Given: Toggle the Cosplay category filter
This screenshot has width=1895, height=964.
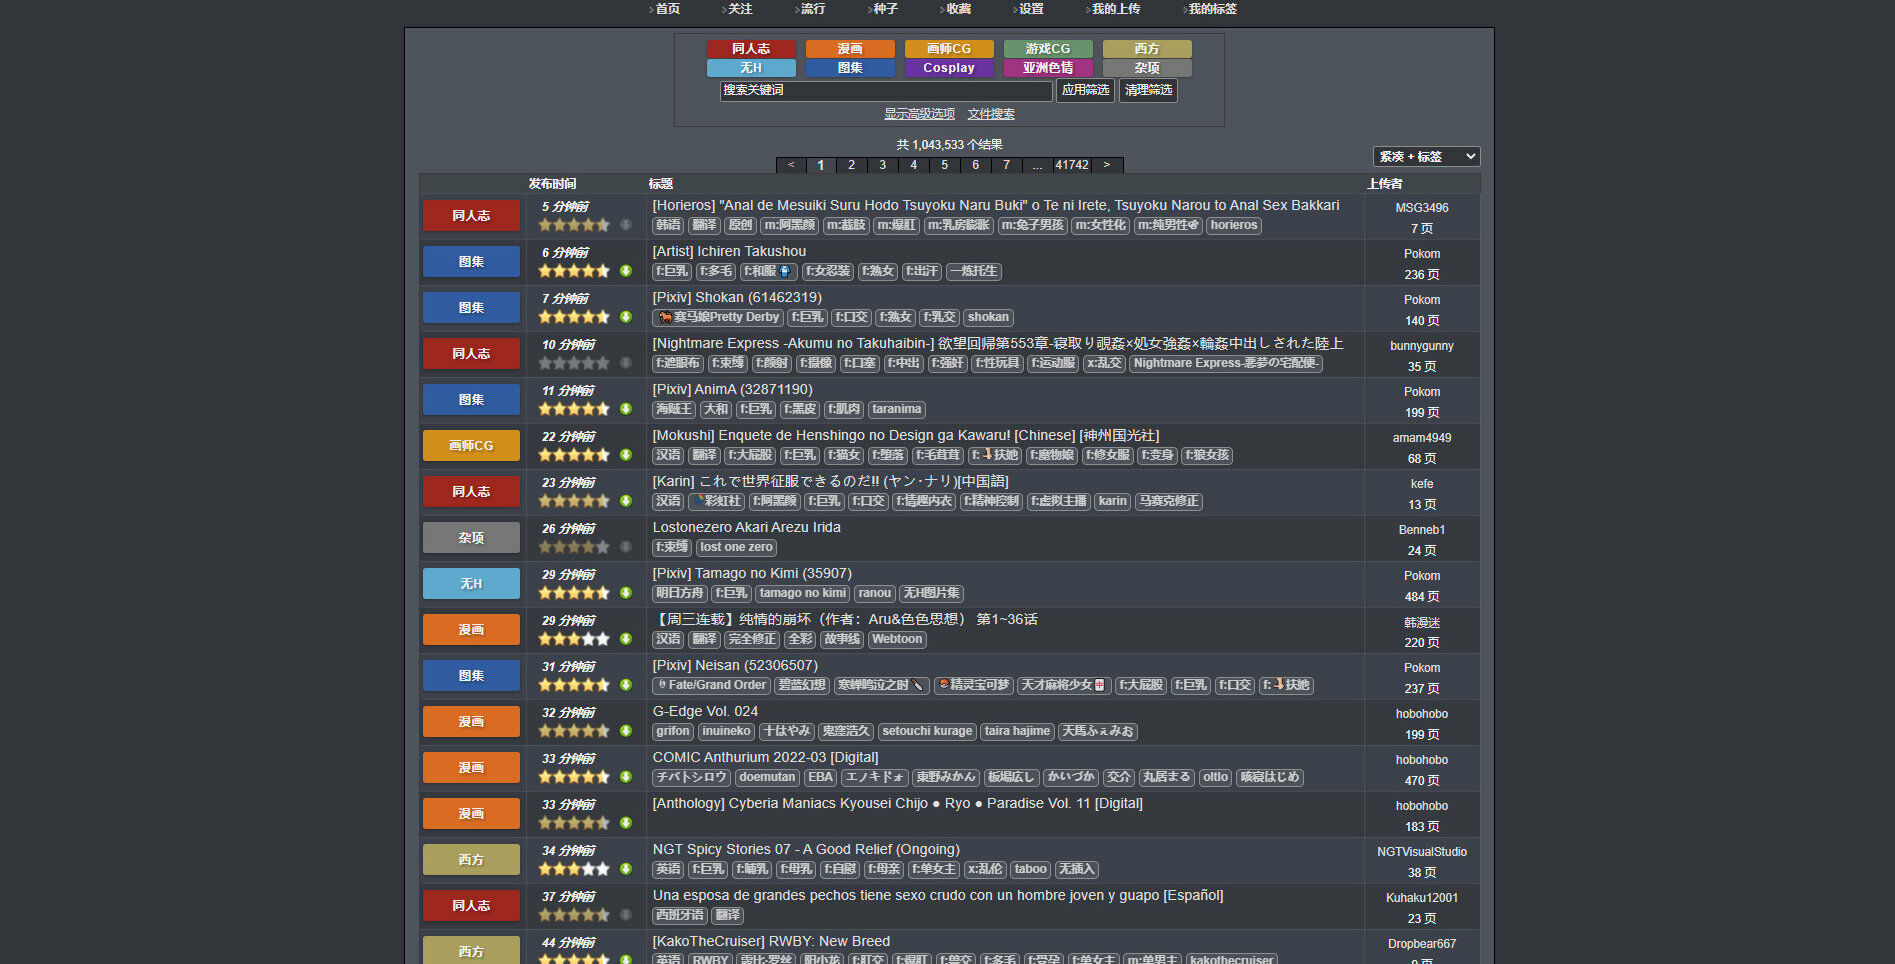Looking at the screenshot, I should point(948,68).
